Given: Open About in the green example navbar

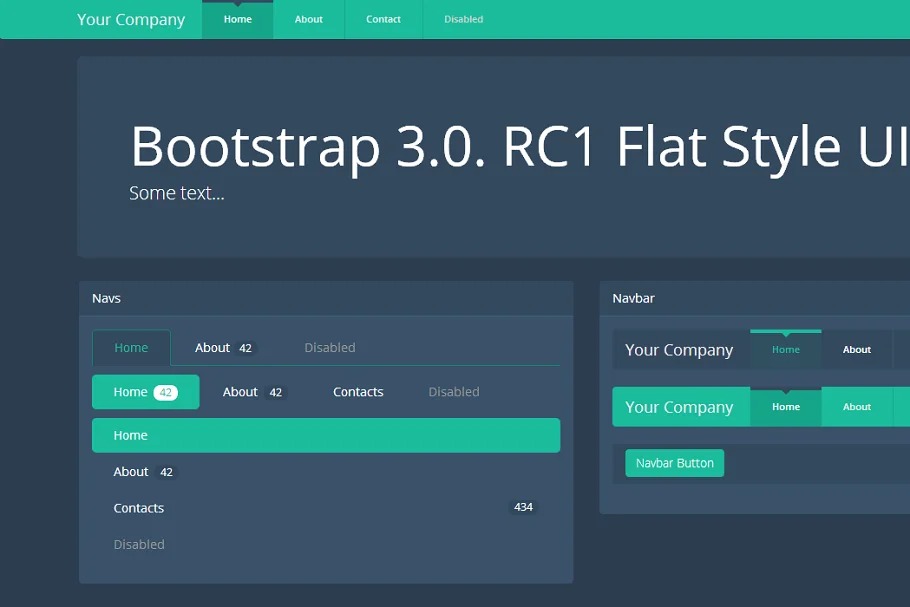Looking at the screenshot, I should click(x=857, y=407).
